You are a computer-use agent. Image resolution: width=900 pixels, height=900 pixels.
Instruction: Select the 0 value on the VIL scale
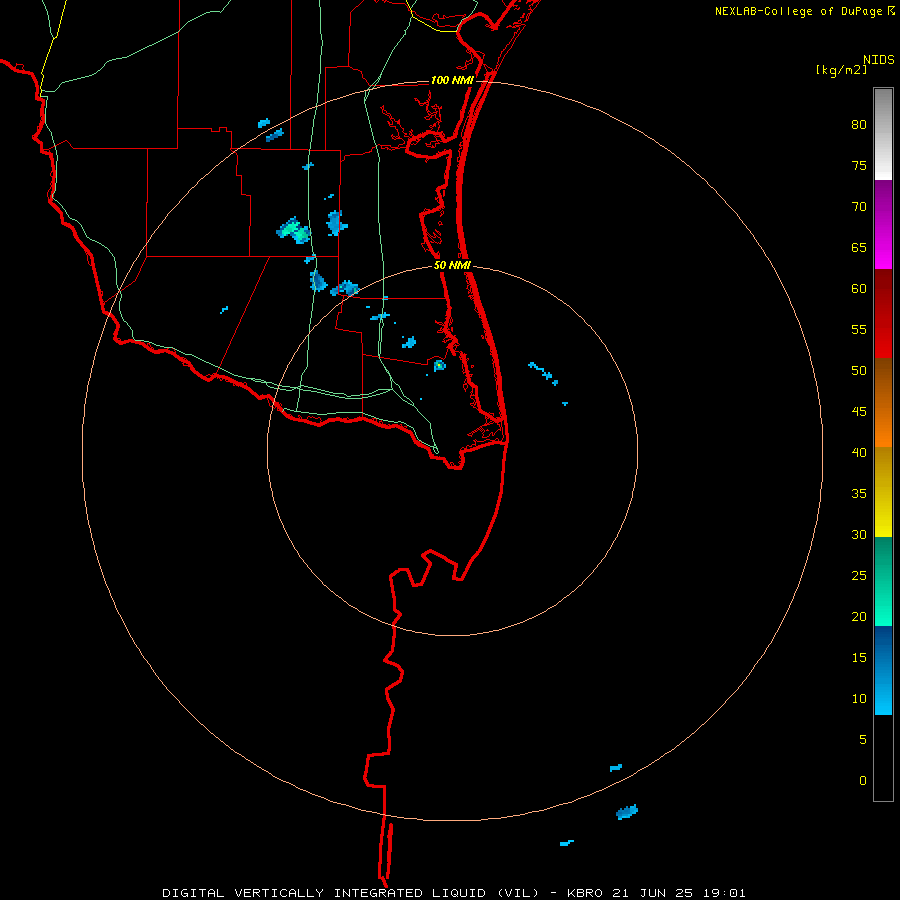[863, 781]
